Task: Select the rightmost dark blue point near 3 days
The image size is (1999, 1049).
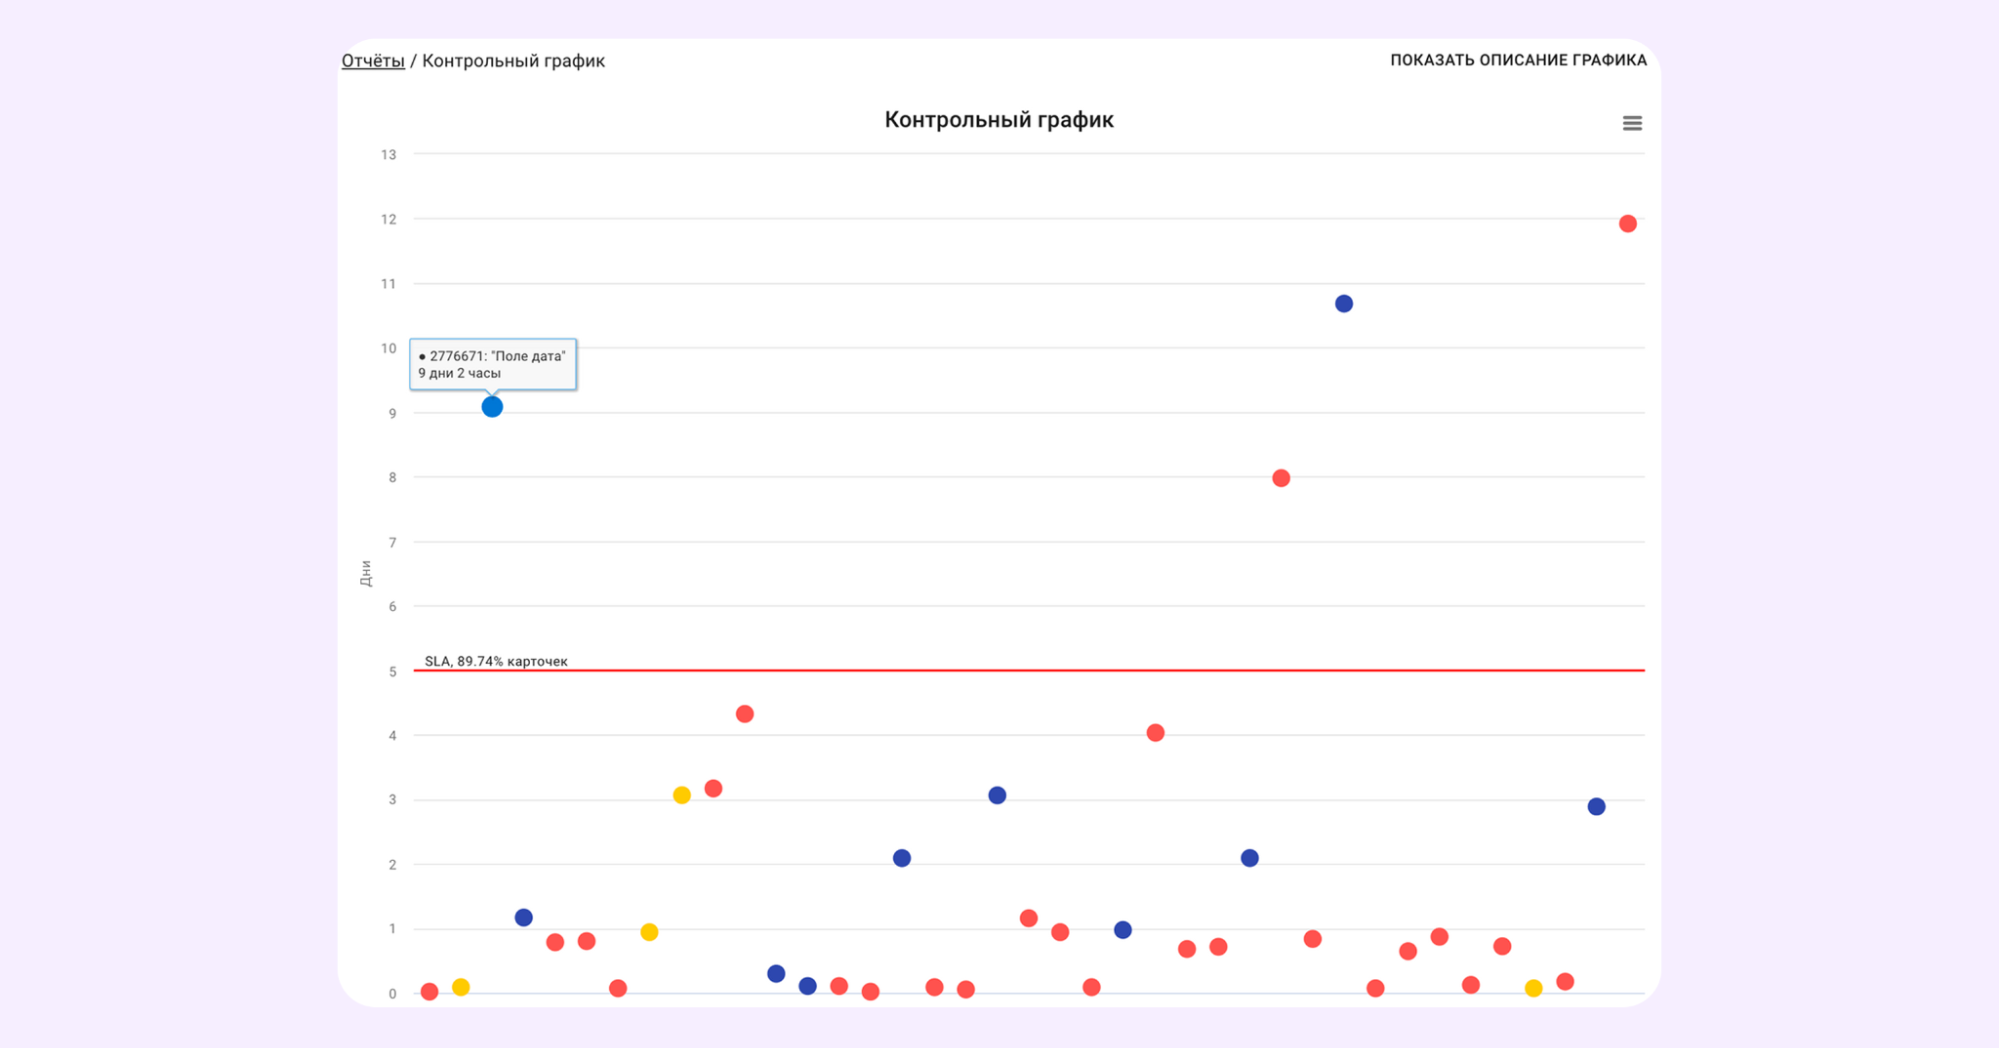Action: (1596, 807)
